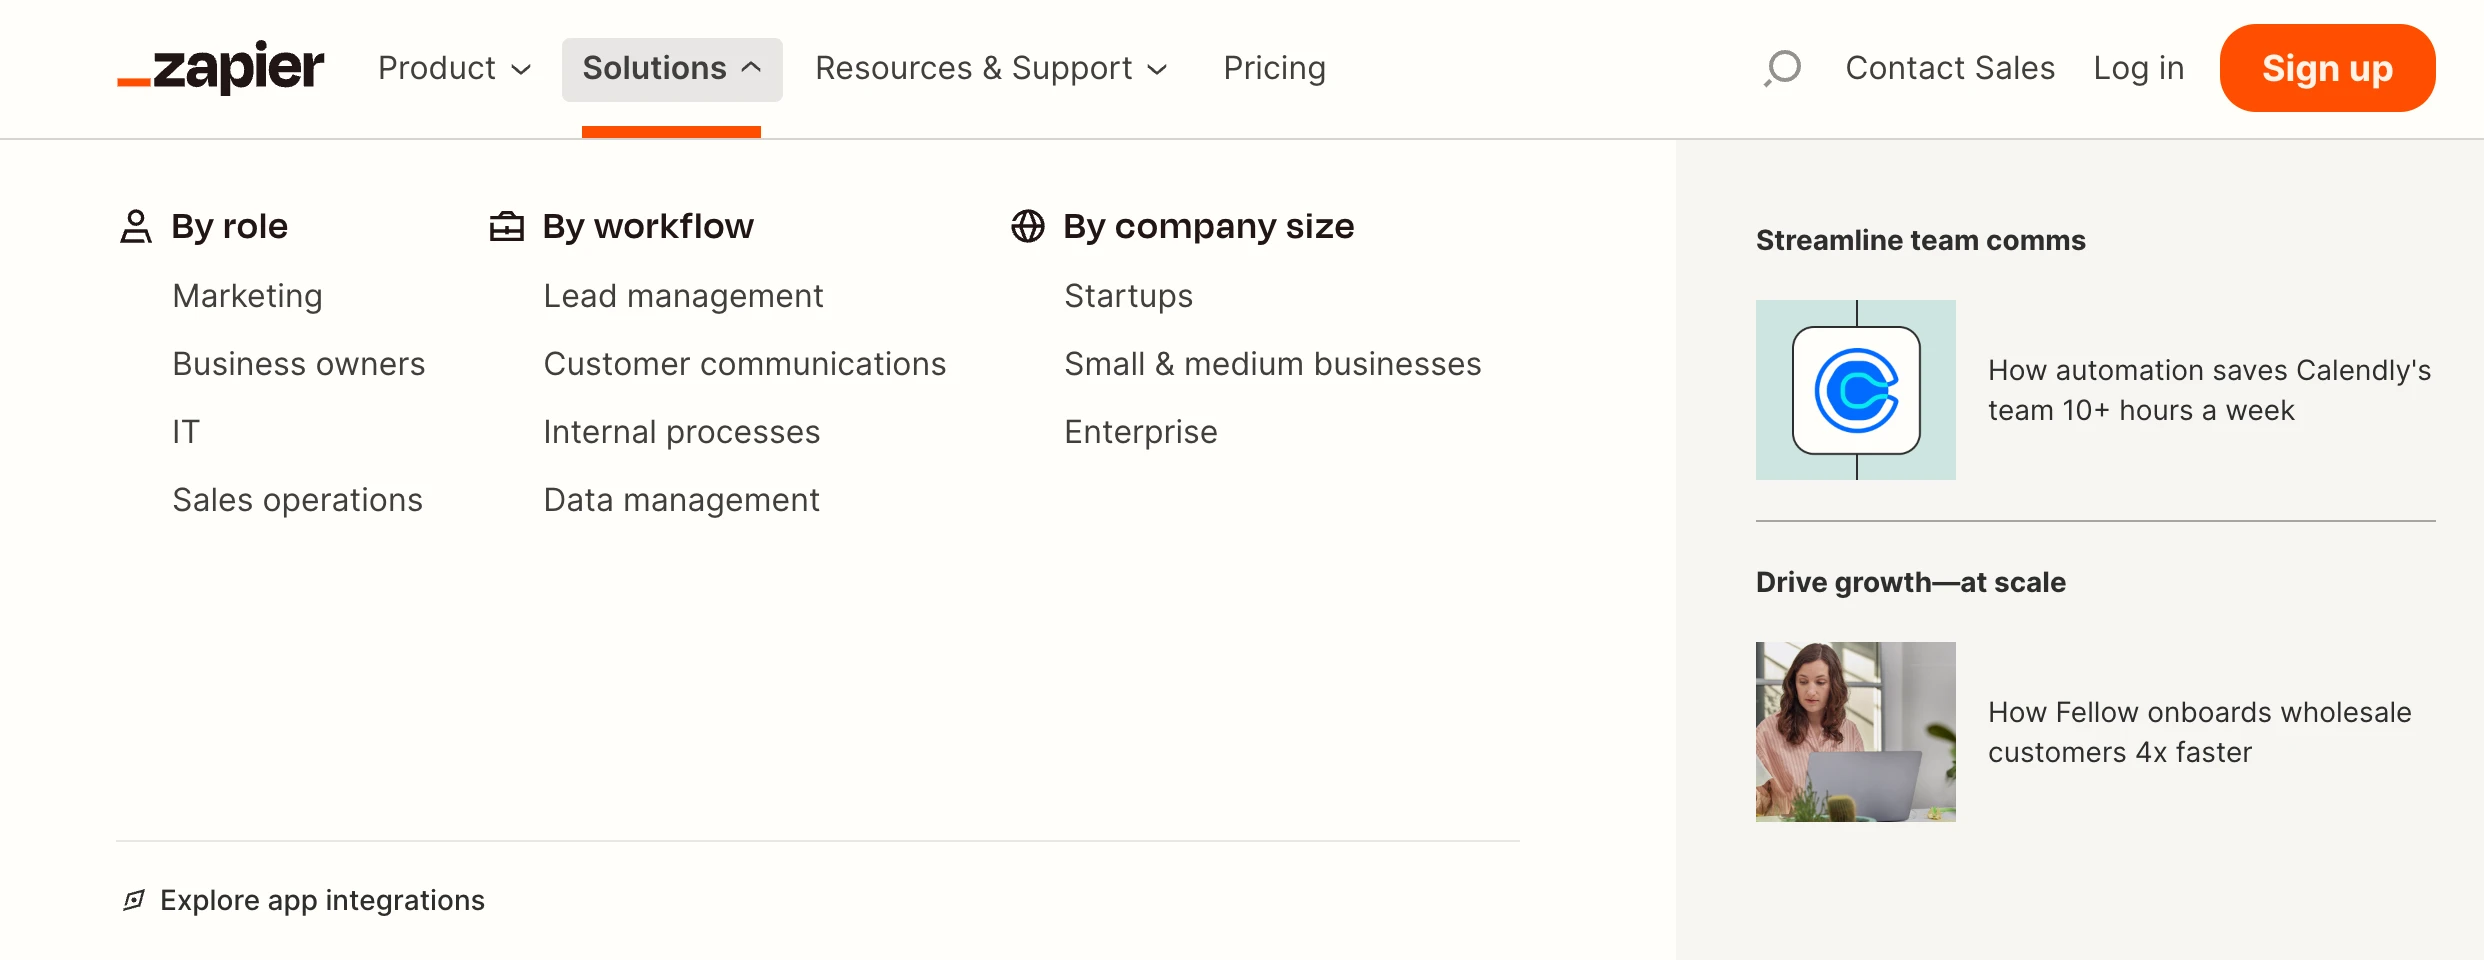Click the rocket icon beside Explore app integrations
The image size is (2484, 960).
[x=134, y=900]
